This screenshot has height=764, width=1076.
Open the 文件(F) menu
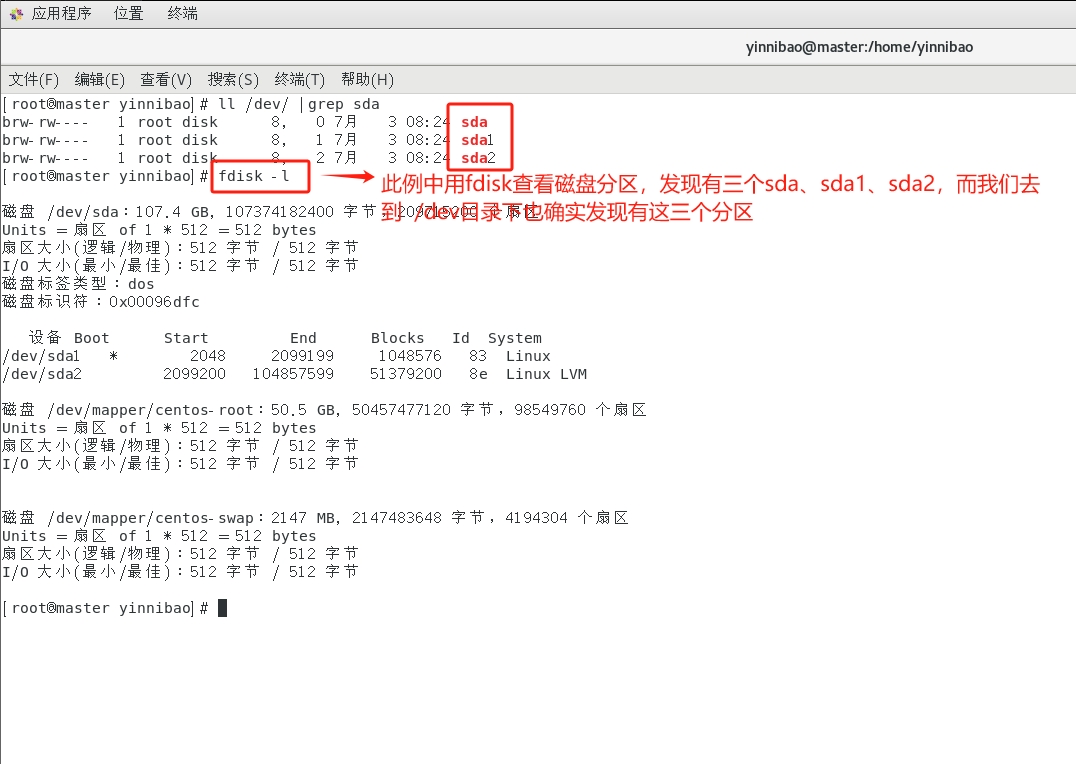coord(33,80)
